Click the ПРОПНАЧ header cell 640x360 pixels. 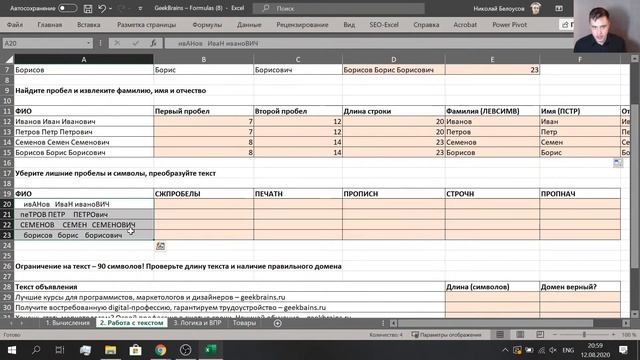point(580,194)
